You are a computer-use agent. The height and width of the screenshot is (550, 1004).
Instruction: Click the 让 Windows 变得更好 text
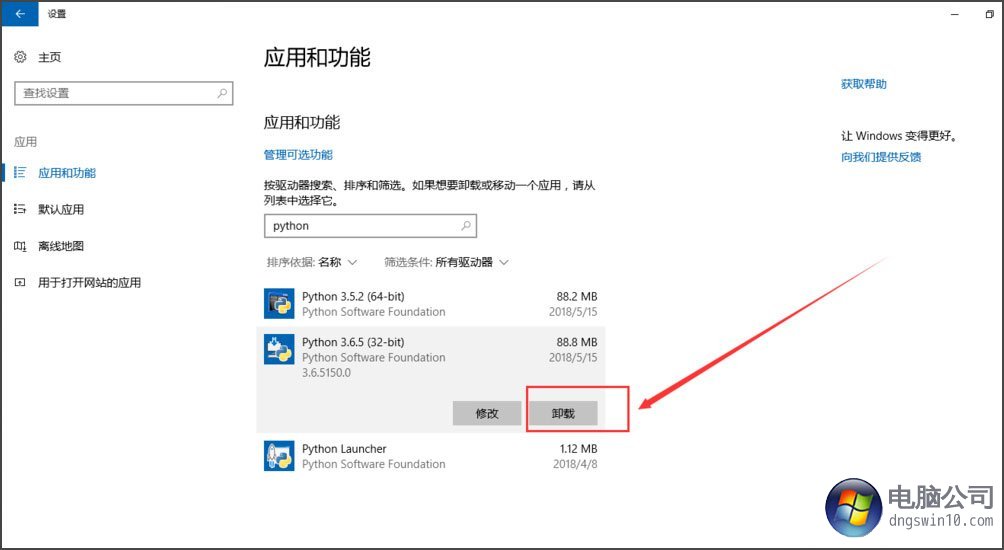pos(899,136)
